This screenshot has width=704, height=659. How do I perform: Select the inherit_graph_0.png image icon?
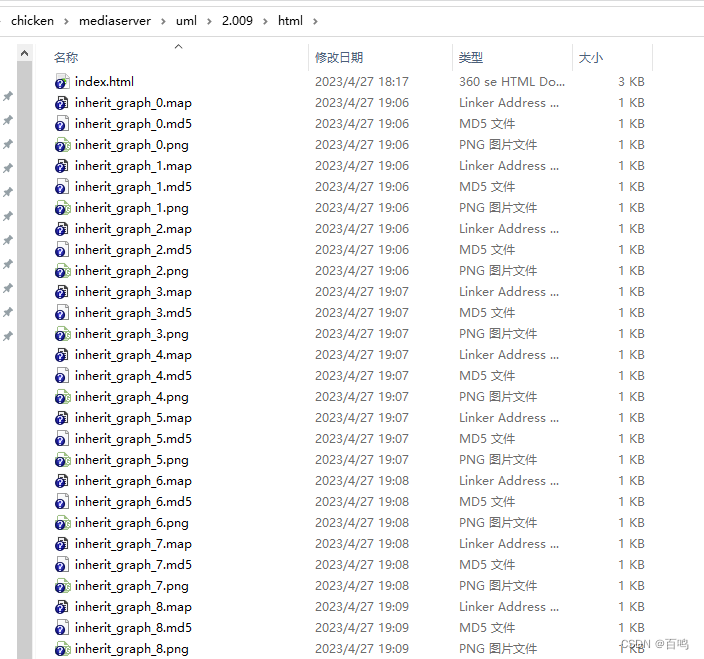pyautogui.click(x=62, y=145)
